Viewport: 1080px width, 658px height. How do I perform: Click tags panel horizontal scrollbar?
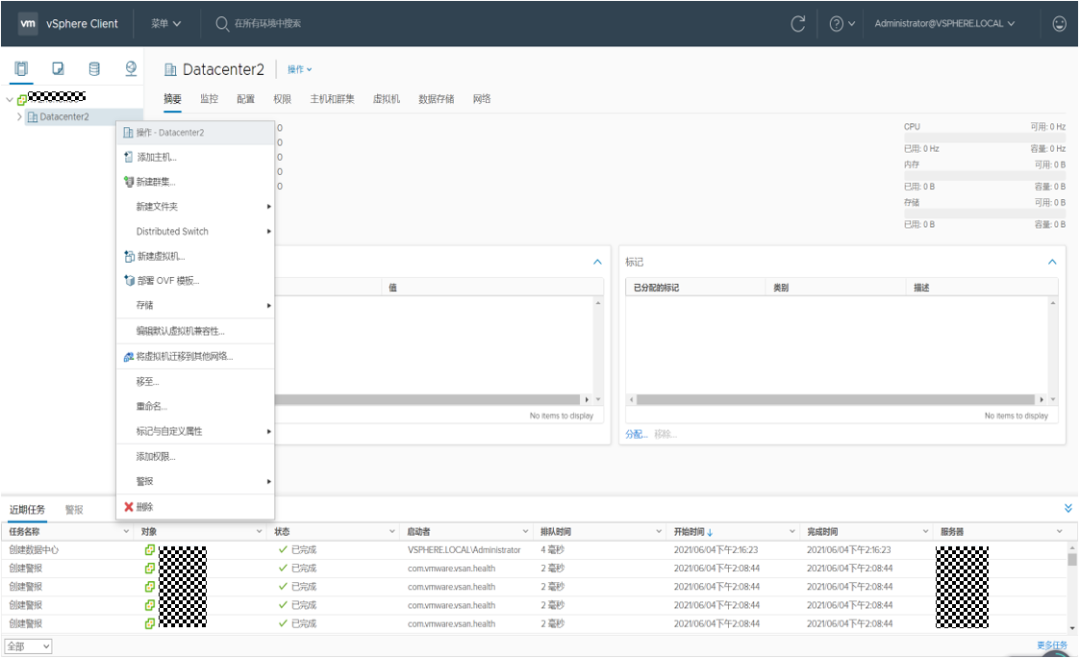point(835,400)
